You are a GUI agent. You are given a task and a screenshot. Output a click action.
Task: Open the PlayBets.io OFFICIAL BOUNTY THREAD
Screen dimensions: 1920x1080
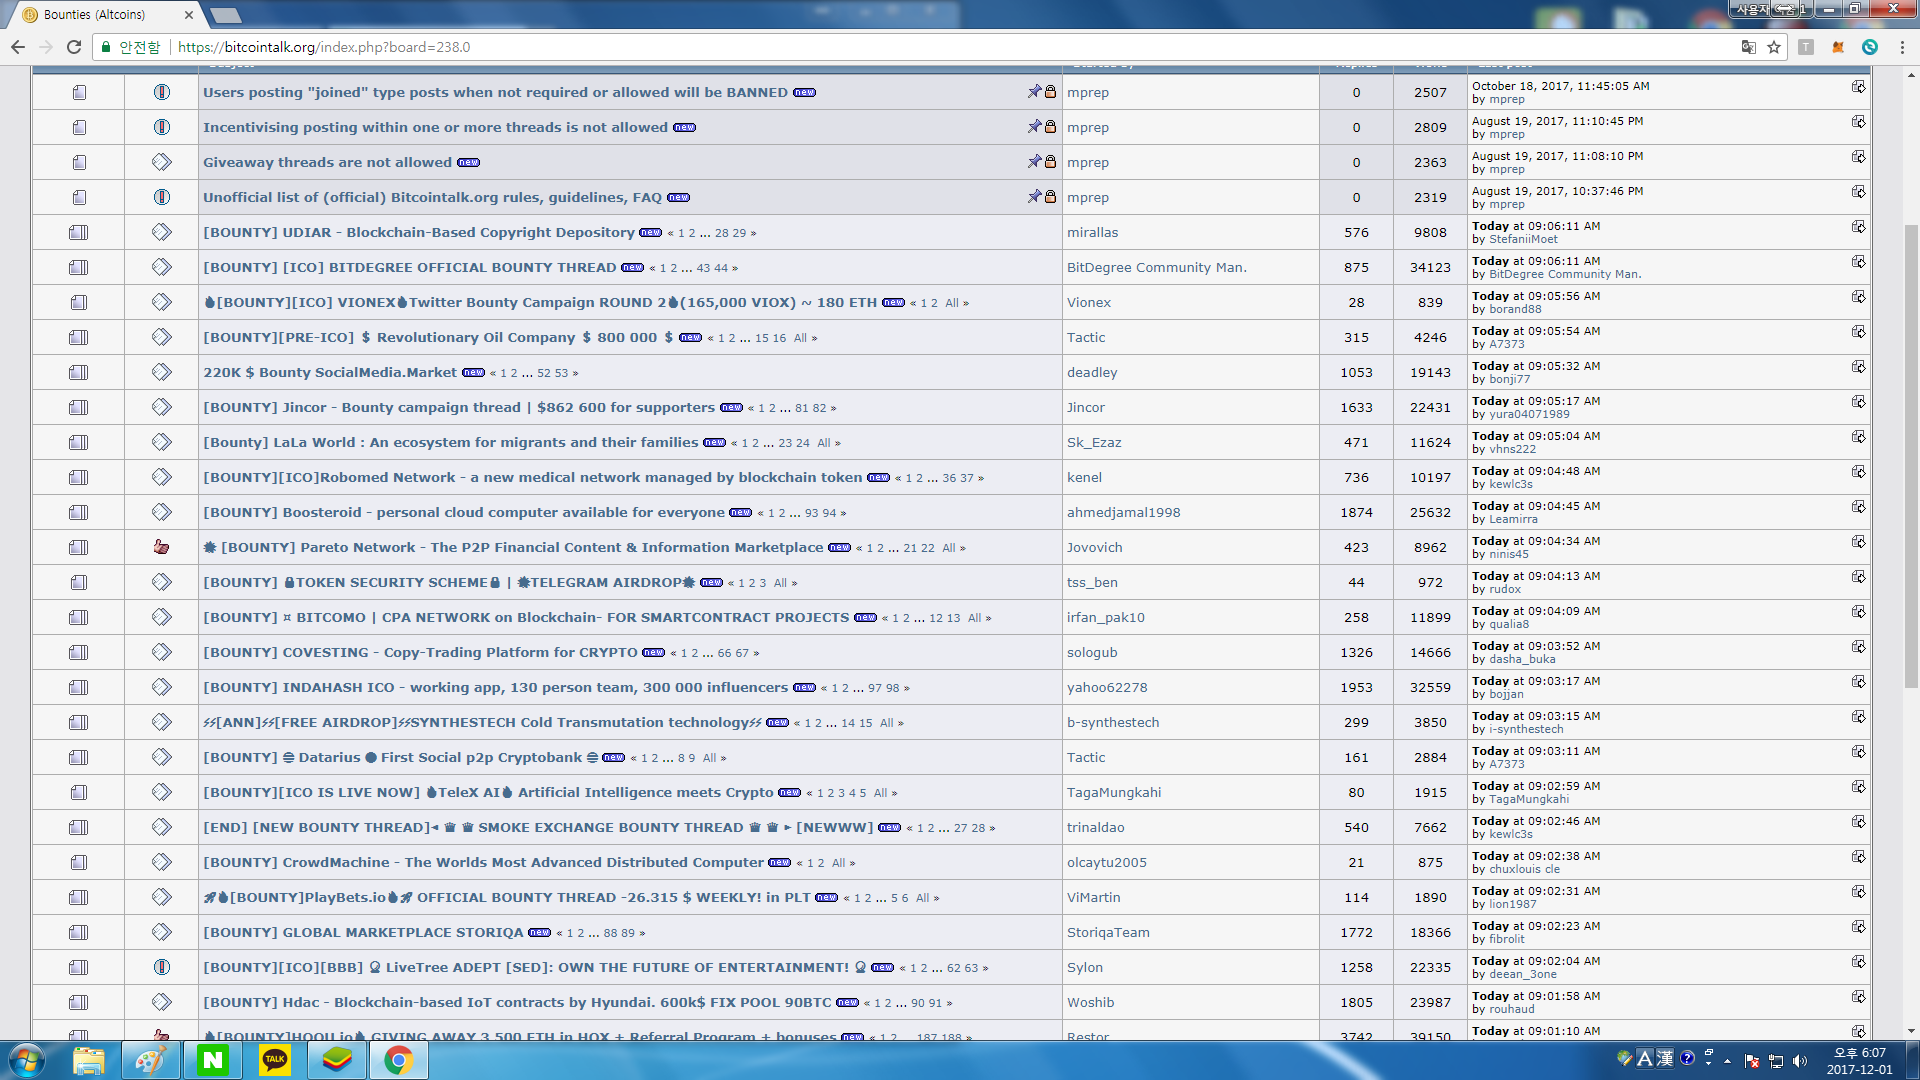pyautogui.click(x=507, y=897)
